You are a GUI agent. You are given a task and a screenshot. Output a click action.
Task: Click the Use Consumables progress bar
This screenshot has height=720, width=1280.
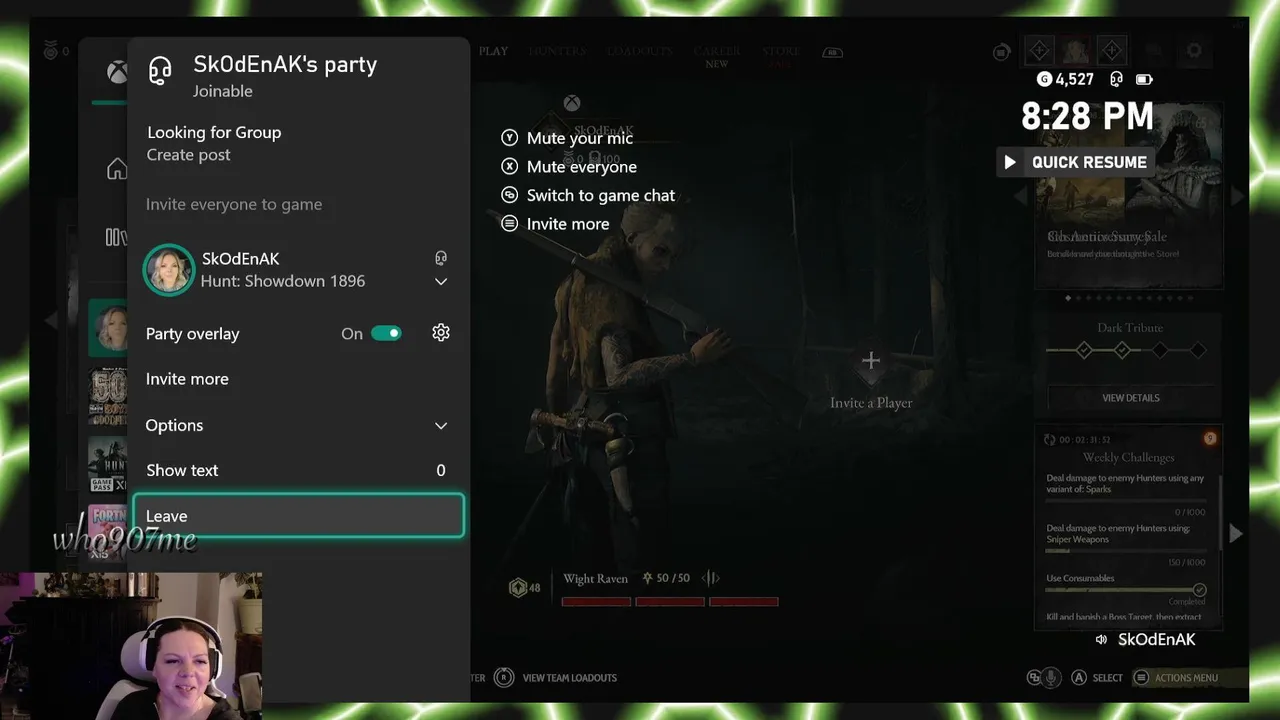(x=1126, y=590)
